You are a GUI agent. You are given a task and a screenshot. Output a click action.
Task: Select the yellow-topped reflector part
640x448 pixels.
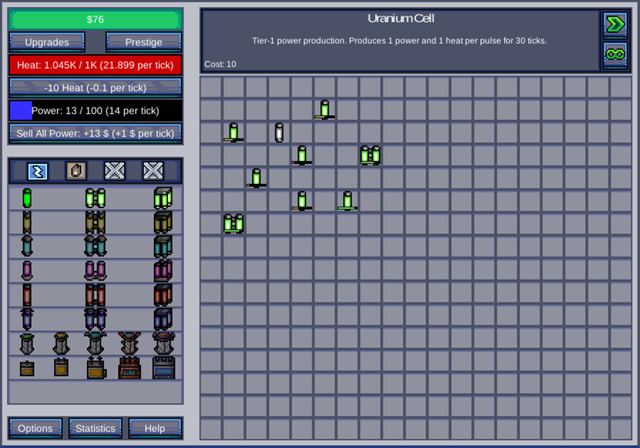[x=61, y=344]
